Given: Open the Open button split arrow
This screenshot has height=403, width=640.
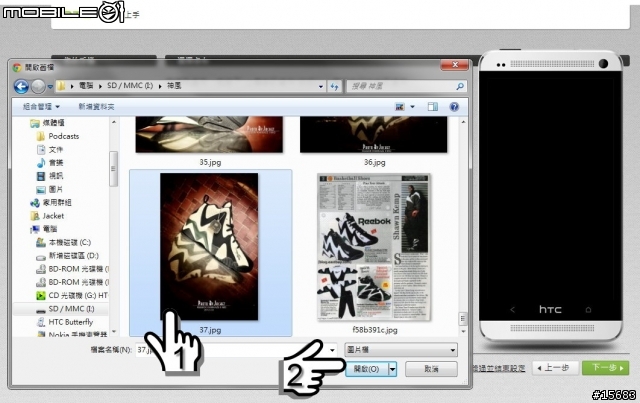Looking at the screenshot, I should pyautogui.click(x=392, y=369).
